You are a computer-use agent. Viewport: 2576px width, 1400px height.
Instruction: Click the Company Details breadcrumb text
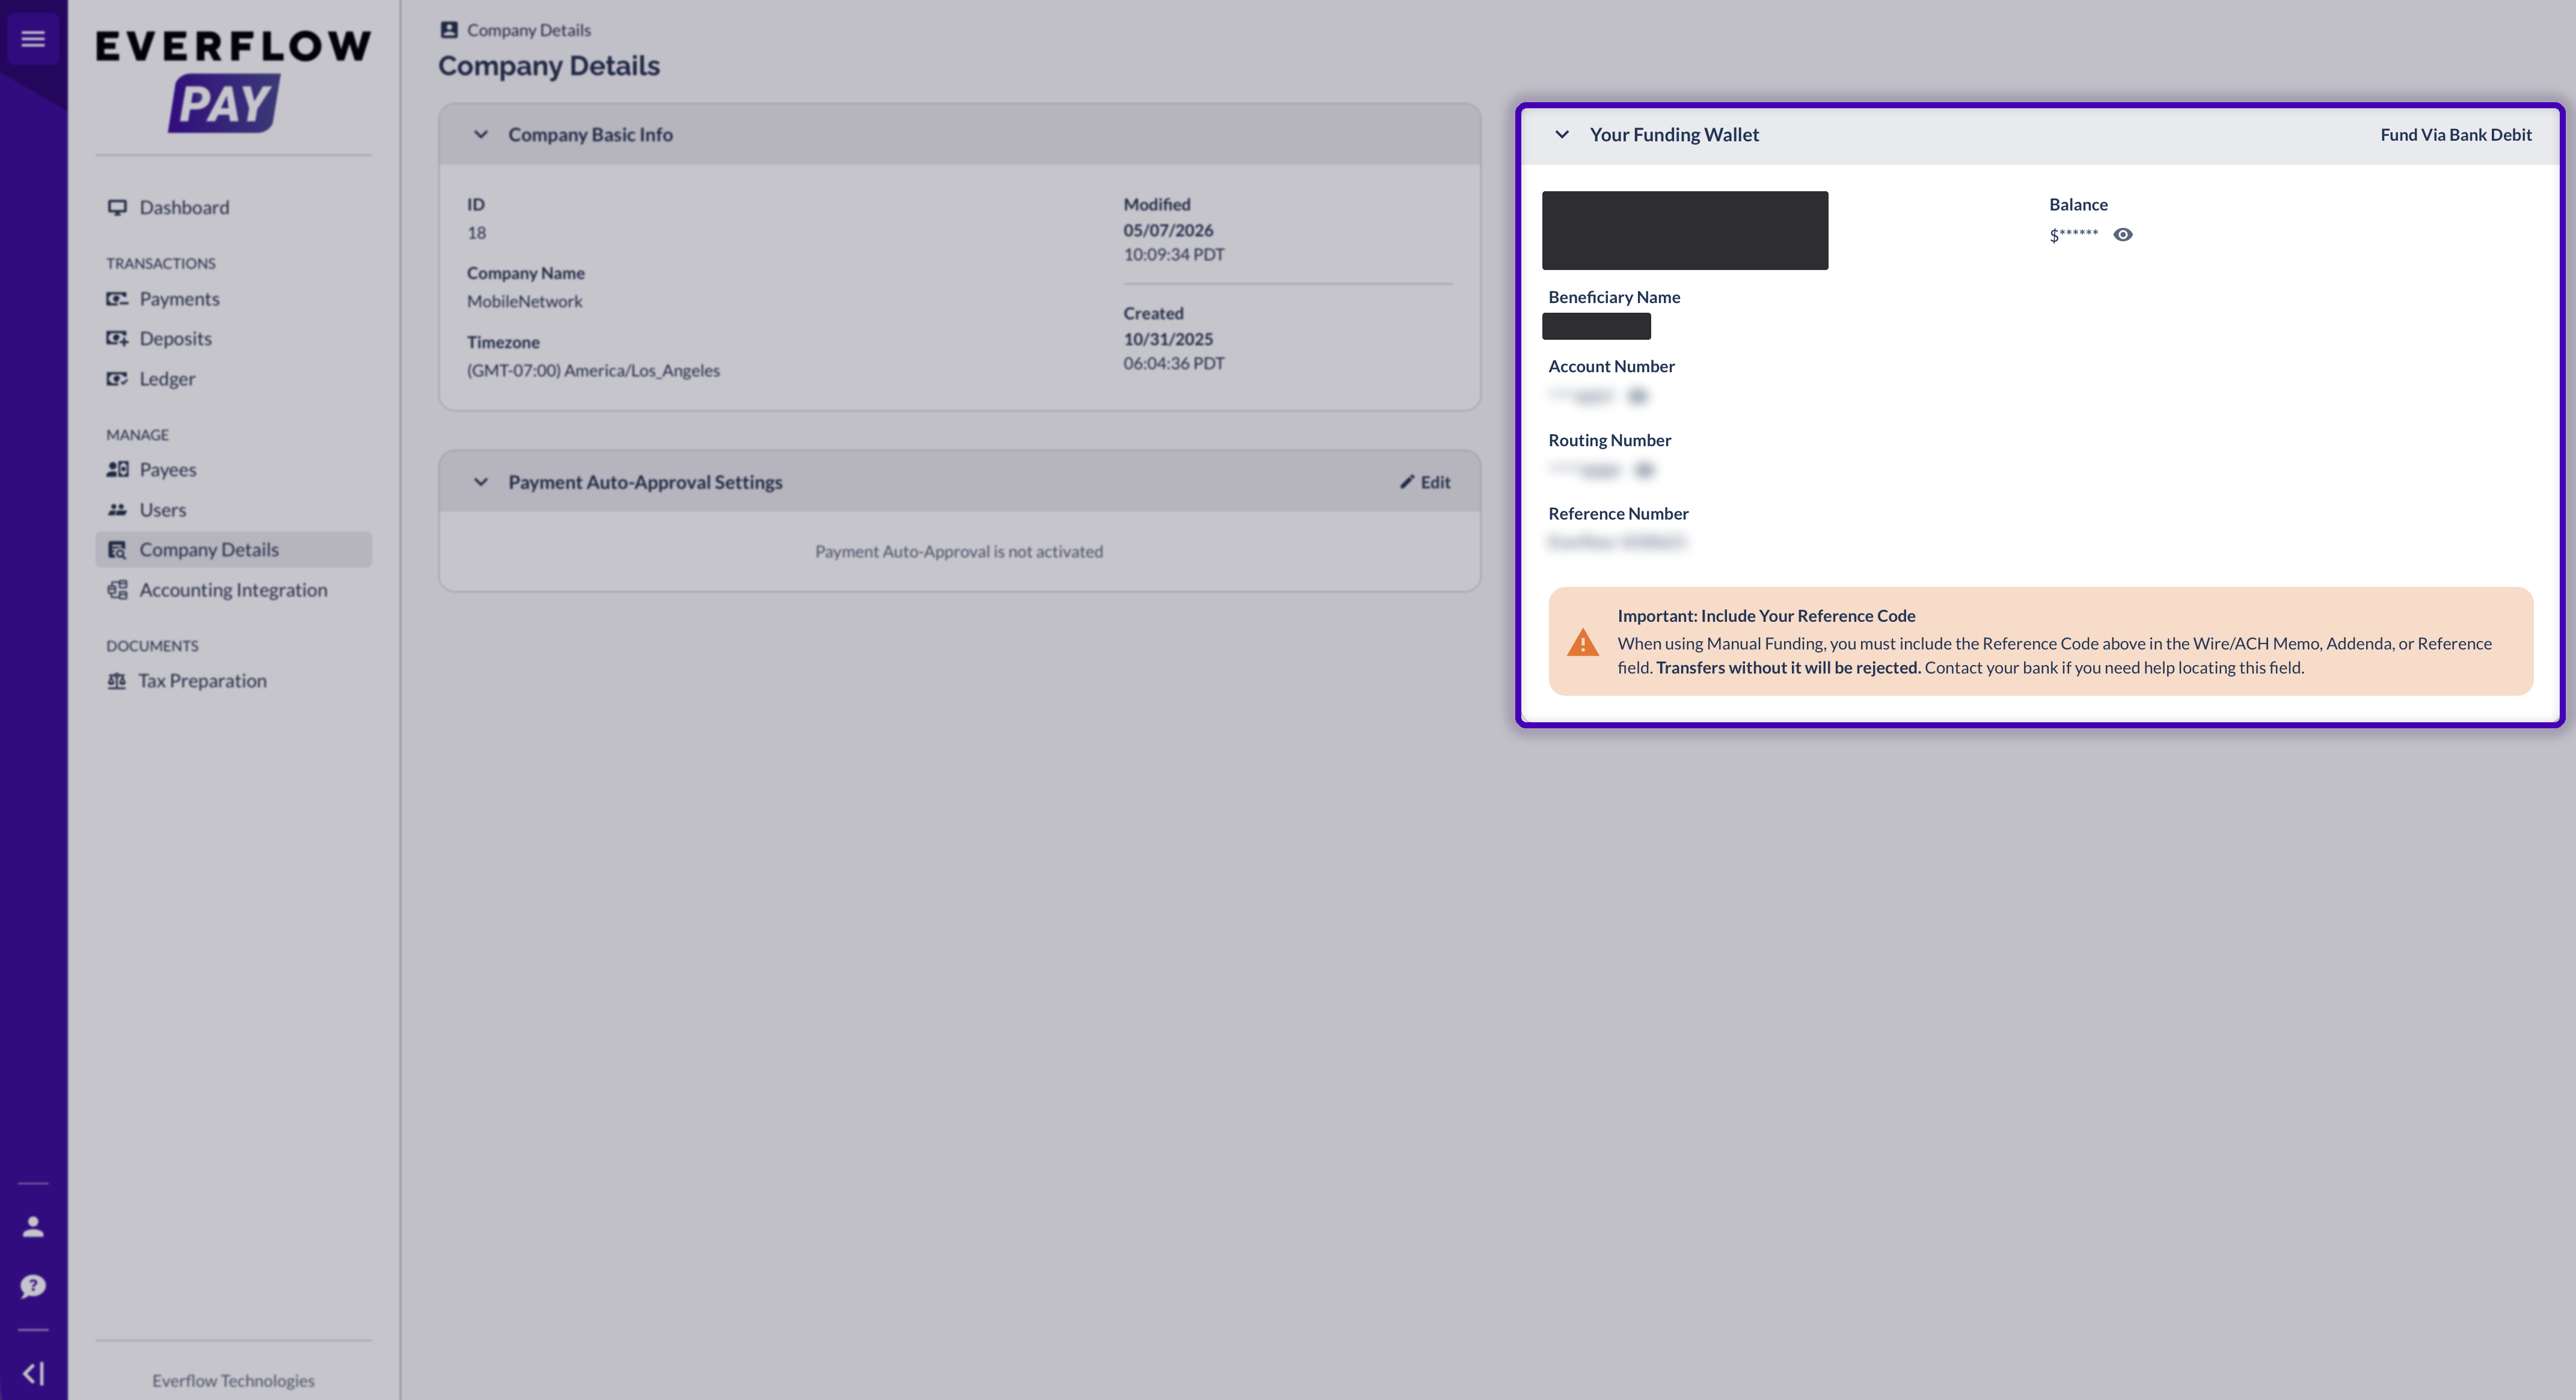click(x=529, y=30)
